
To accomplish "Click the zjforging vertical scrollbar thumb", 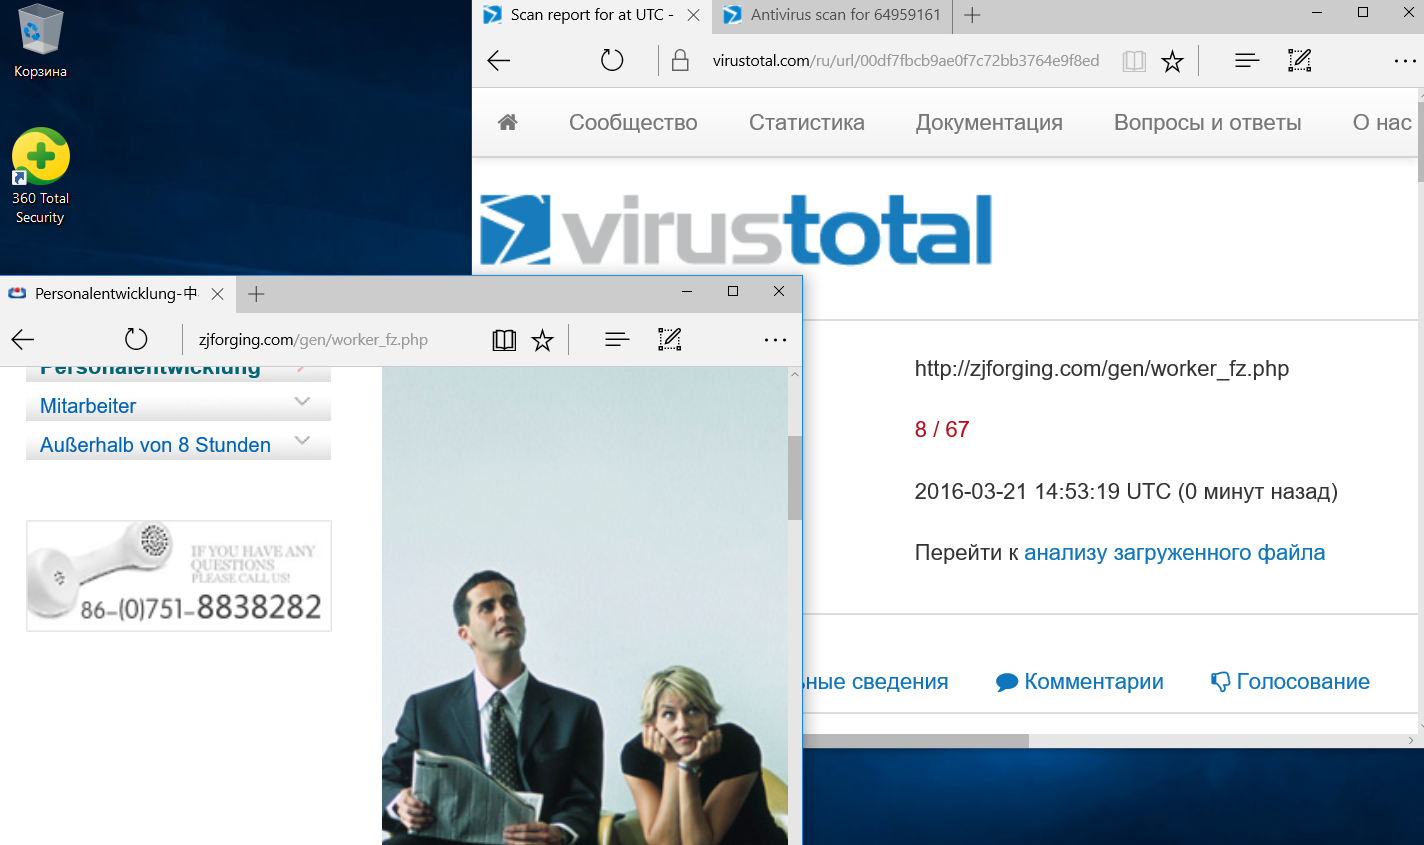I will click(795, 478).
